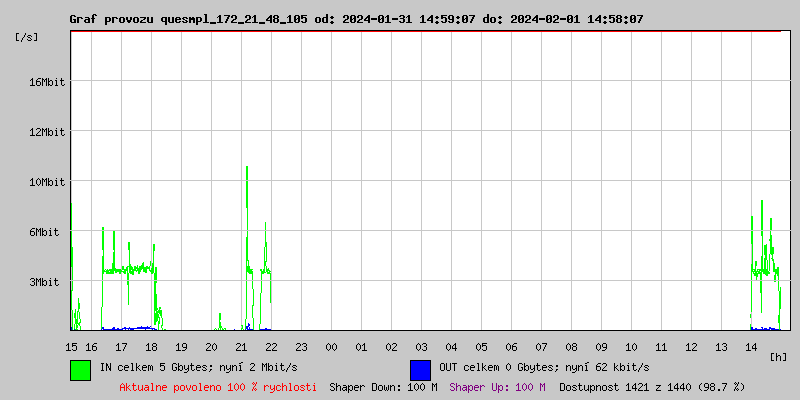Select hour 21 on the time axis
Screen dimensions: 800x400
coord(241,347)
